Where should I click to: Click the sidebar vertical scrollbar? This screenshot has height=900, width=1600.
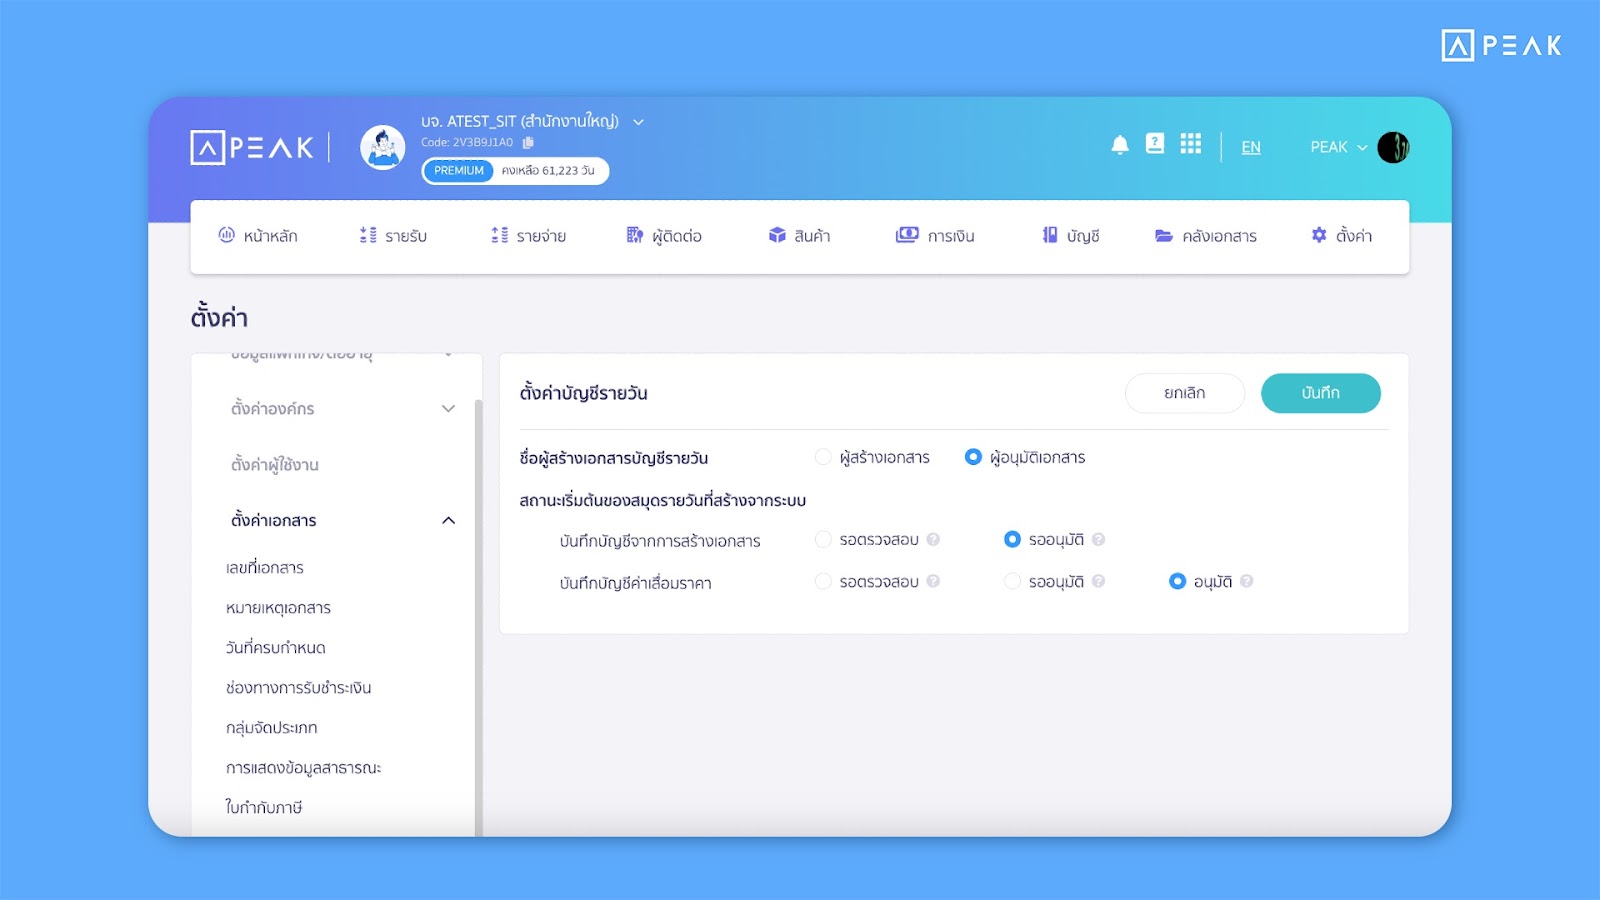478,600
